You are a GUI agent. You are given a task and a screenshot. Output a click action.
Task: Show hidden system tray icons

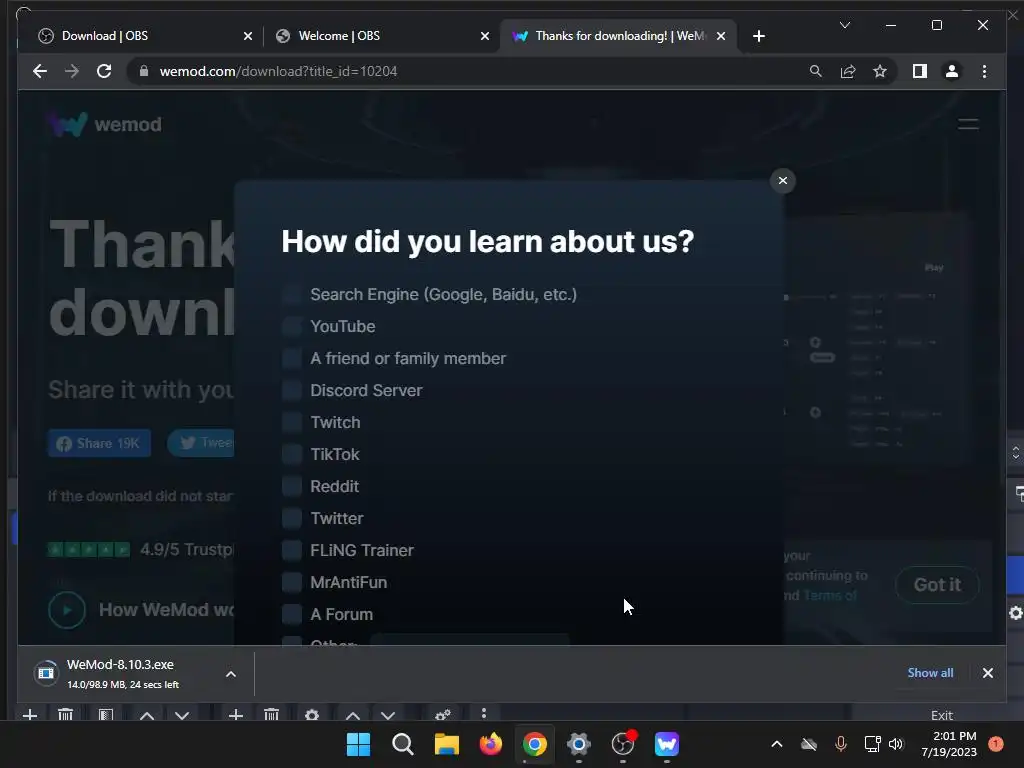point(776,744)
